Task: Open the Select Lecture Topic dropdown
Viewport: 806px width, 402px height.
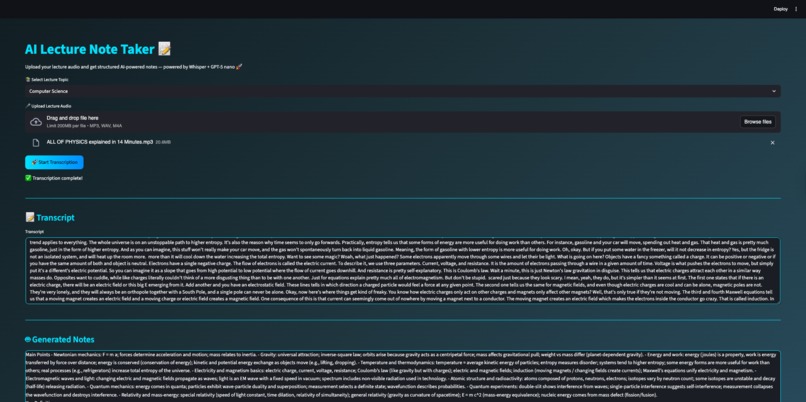Action: coord(402,91)
